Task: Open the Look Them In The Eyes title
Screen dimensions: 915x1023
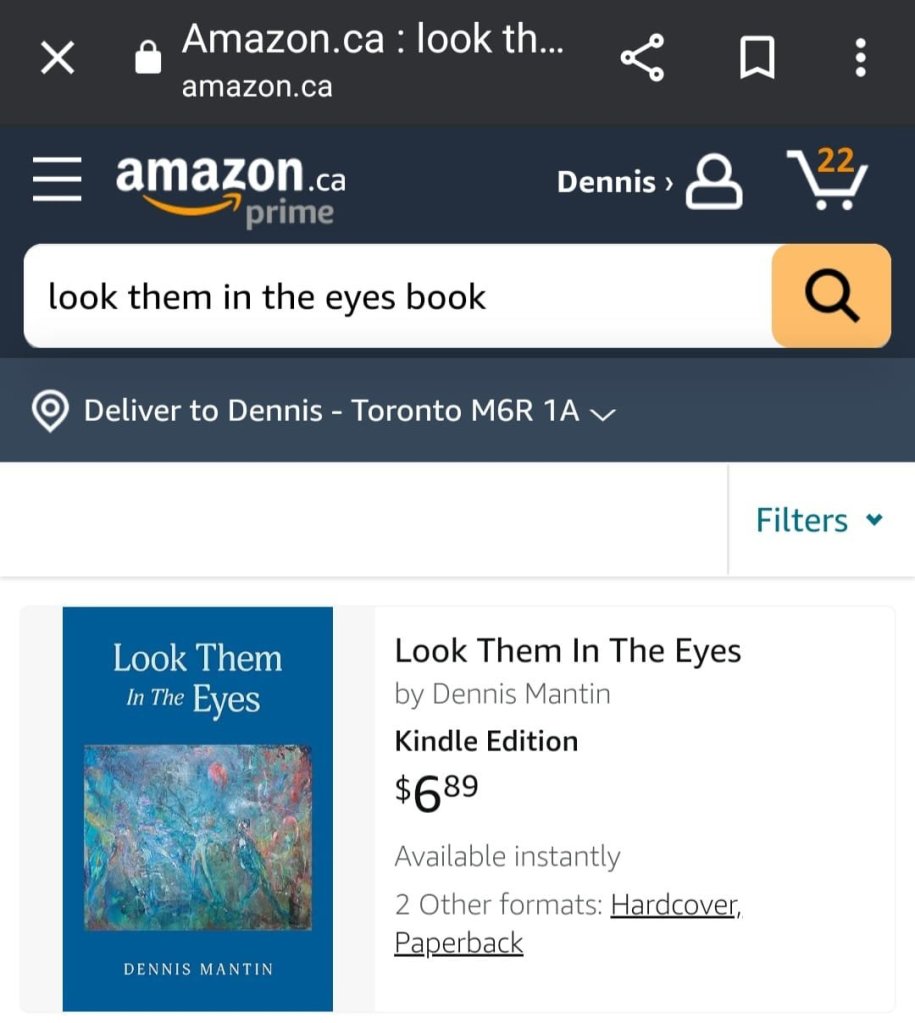Action: point(568,651)
